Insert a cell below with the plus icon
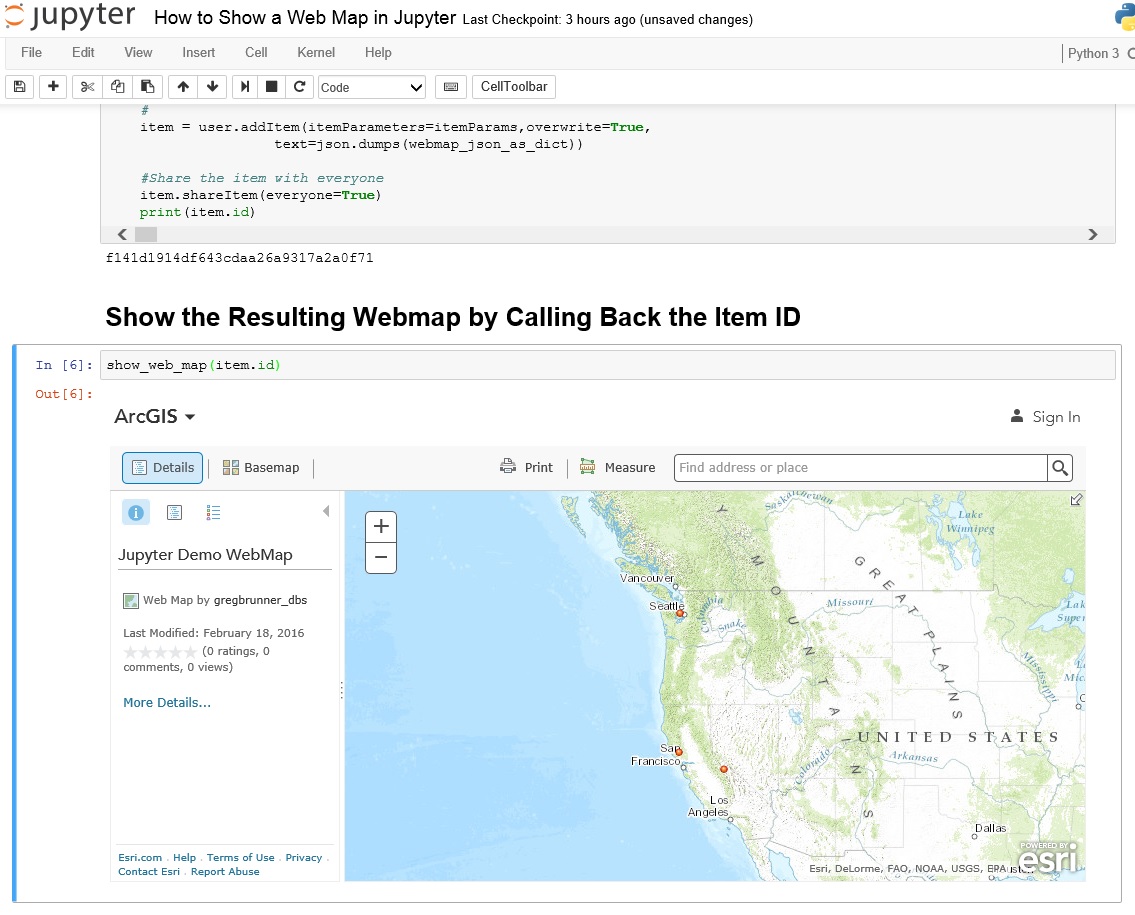This screenshot has height=915, width=1135. point(53,87)
